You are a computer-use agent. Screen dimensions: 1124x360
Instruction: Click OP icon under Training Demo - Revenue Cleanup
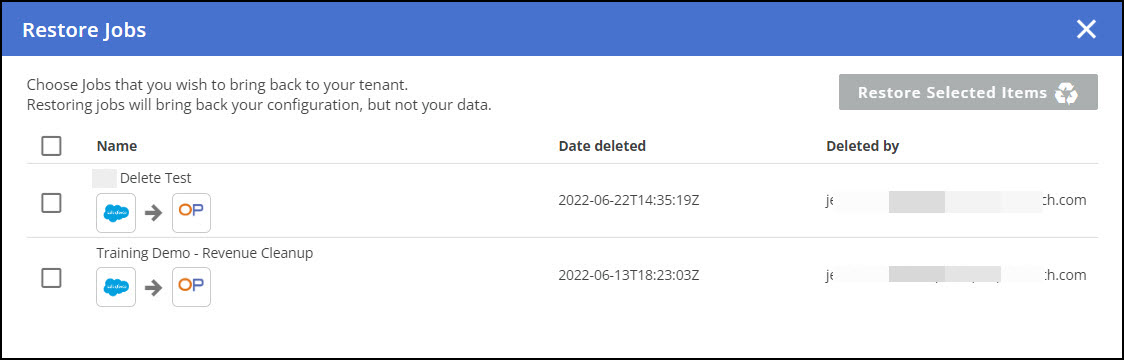click(191, 287)
